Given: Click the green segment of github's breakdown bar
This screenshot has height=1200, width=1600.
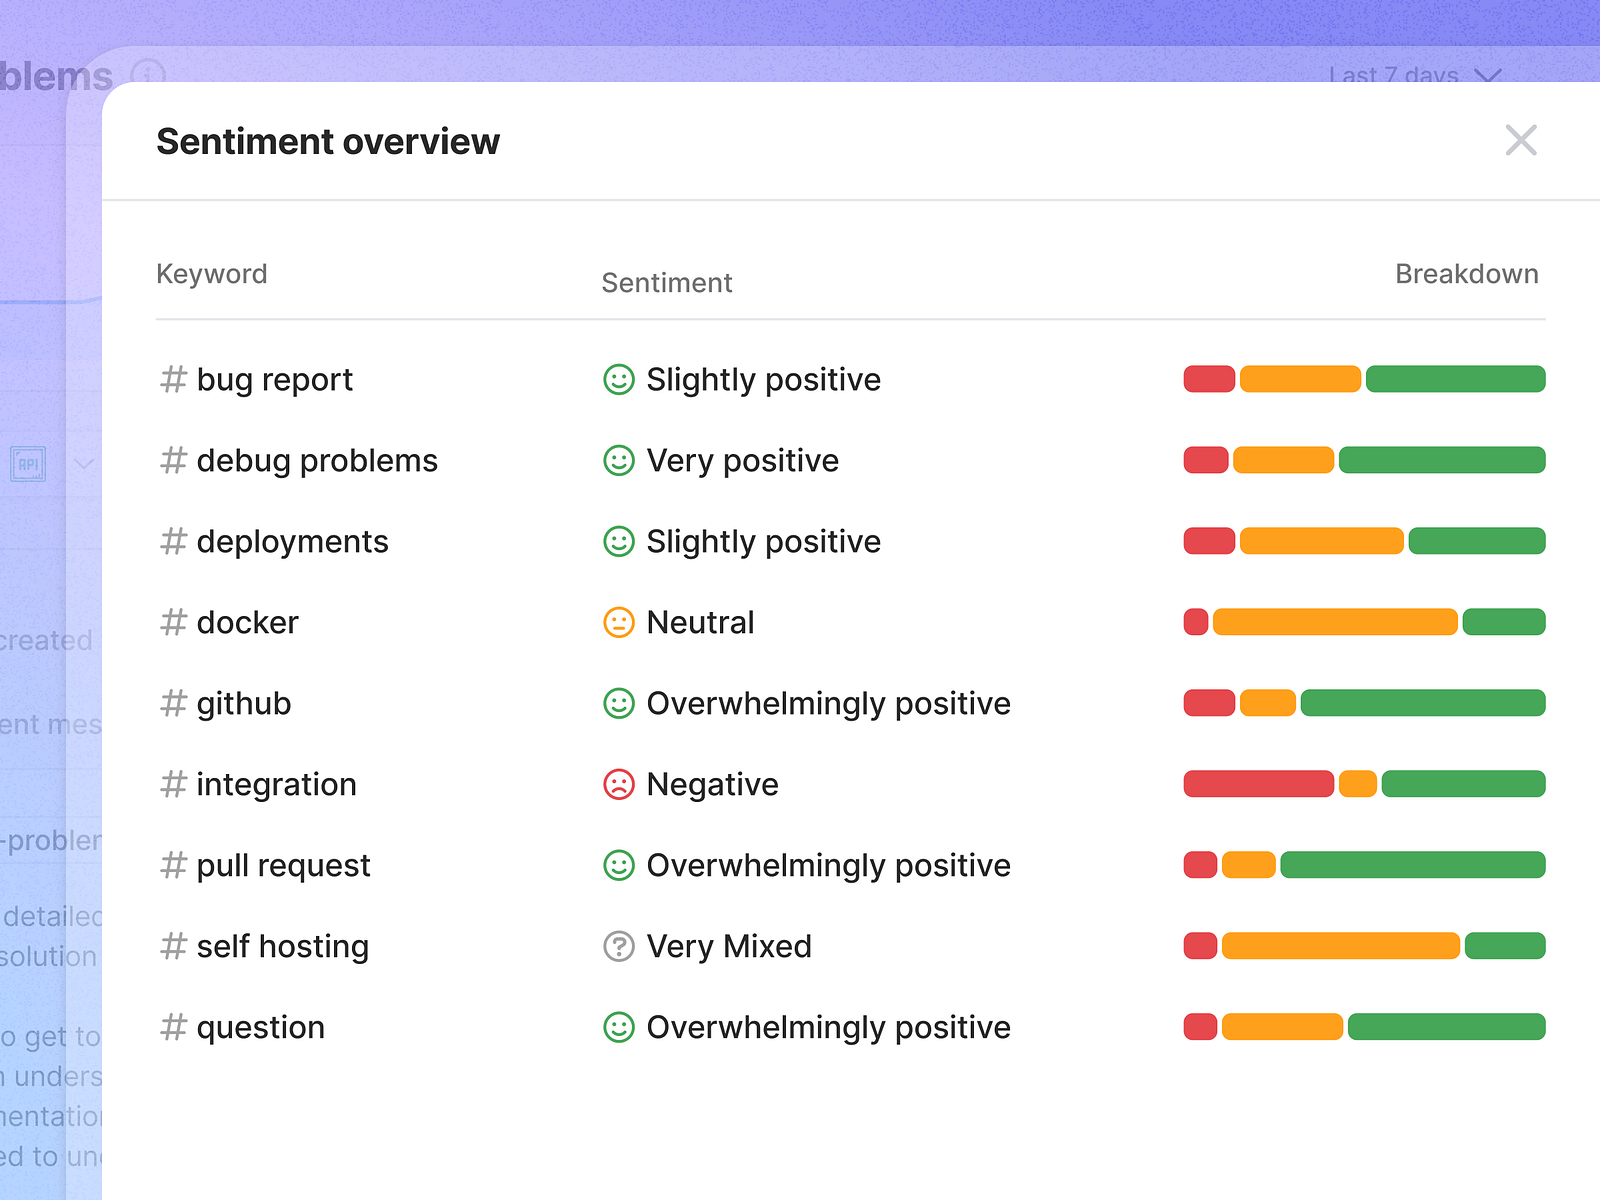Looking at the screenshot, I should pyautogui.click(x=1422, y=703).
